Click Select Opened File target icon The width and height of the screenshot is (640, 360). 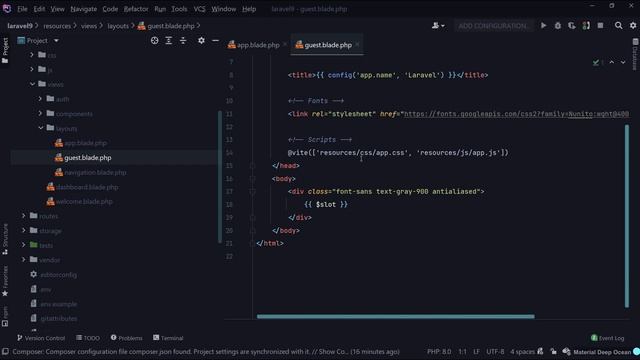point(154,40)
